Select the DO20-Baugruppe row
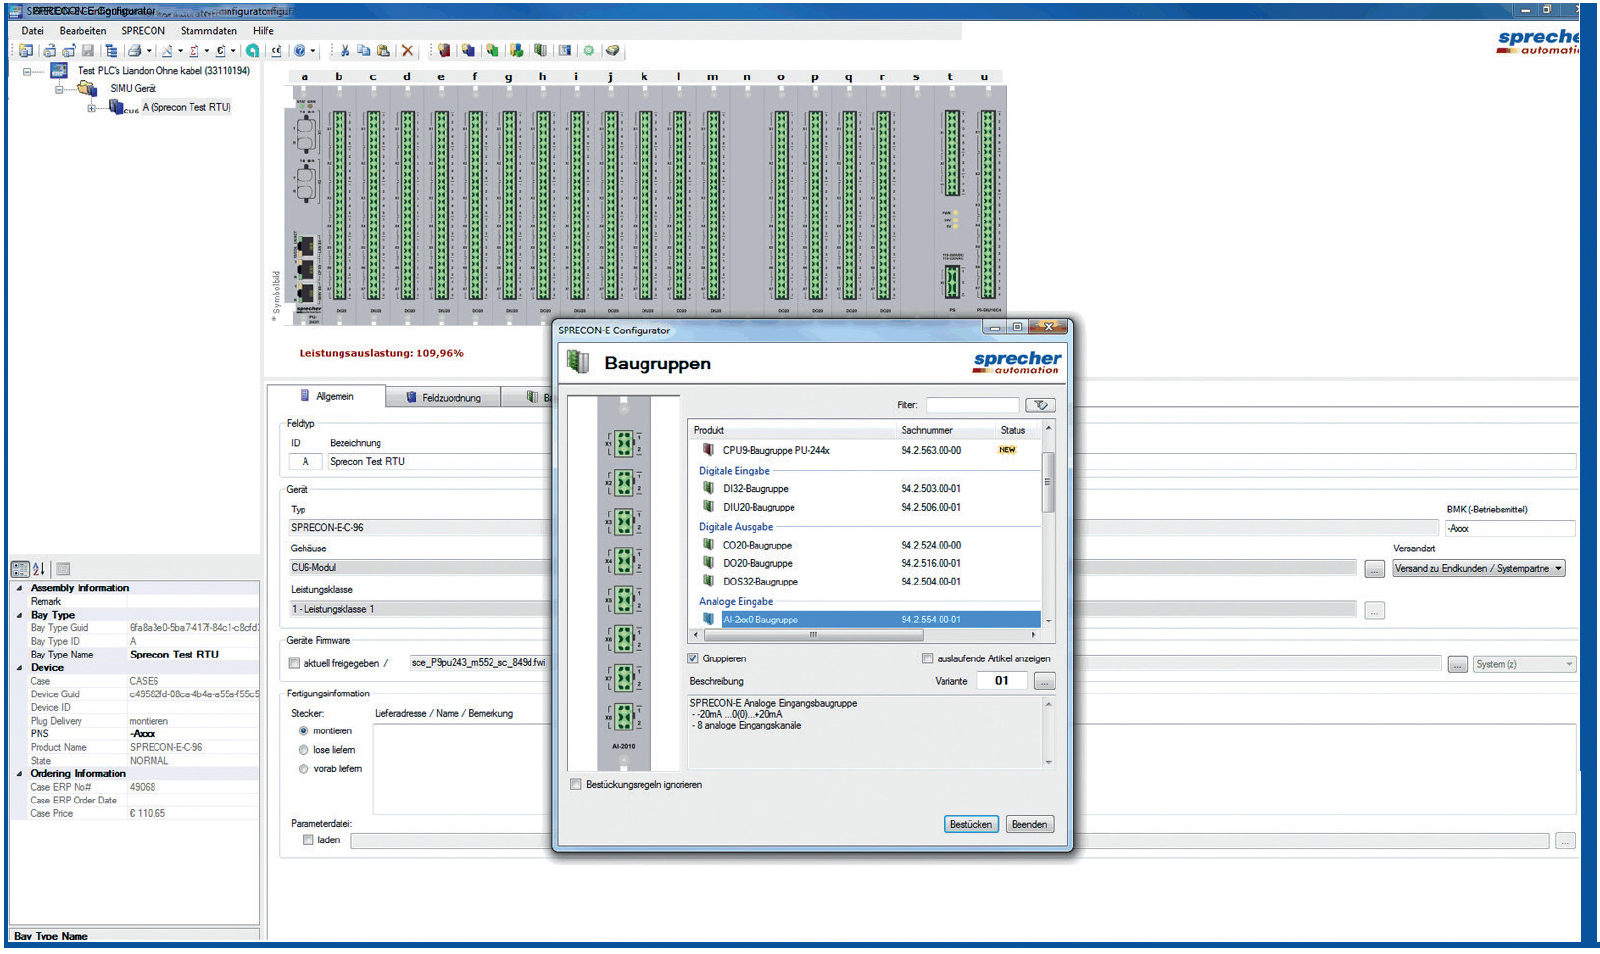The height and width of the screenshot is (954, 1600). (x=865, y=563)
